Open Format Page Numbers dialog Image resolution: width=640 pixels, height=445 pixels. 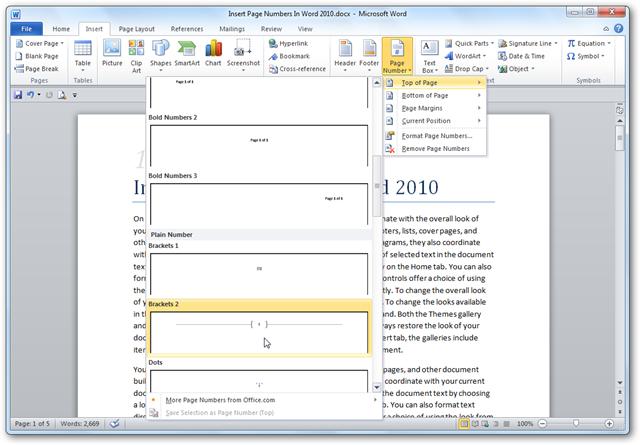tap(435, 136)
